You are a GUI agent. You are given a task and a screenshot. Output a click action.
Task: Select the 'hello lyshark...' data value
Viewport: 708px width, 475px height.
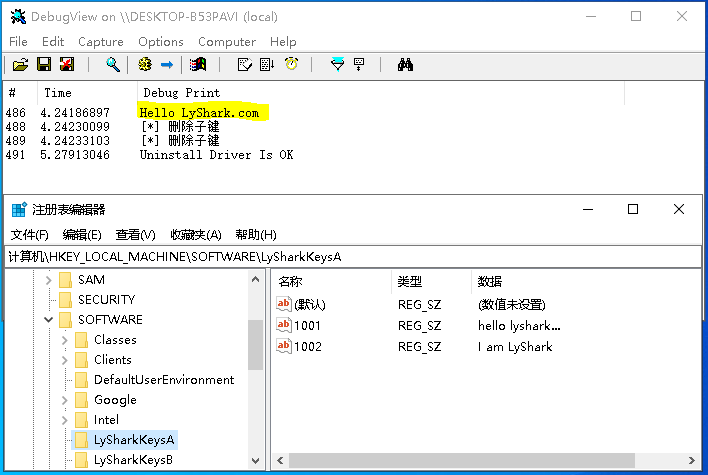tap(519, 326)
